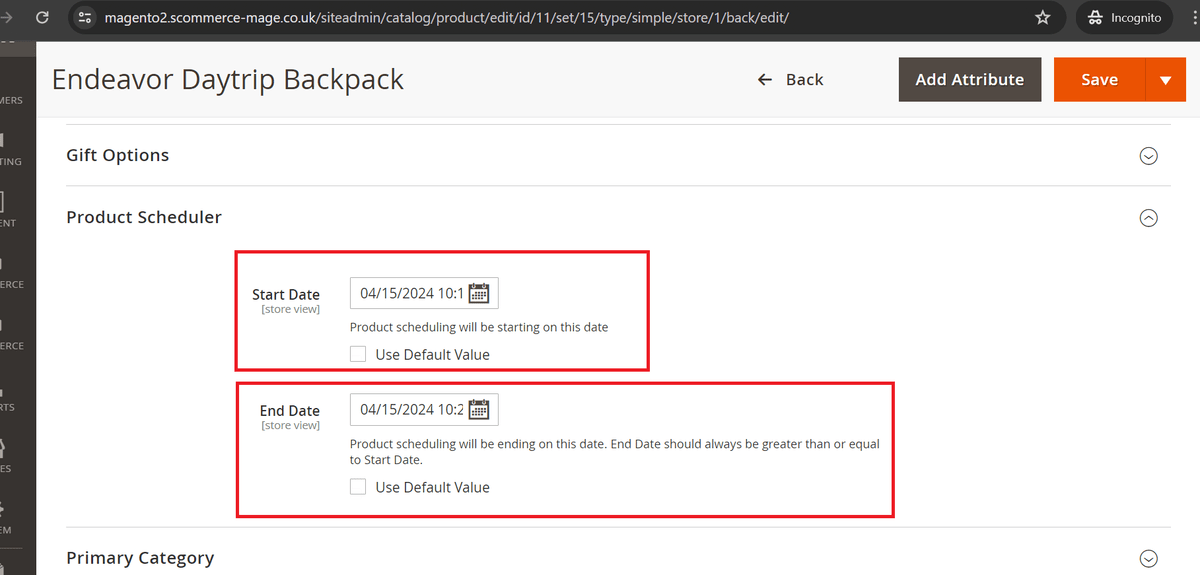Viewport: 1200px width, 575px height.
Task: Open the Marketing menu in the sidebar
Action: click(x=8, y=150)
